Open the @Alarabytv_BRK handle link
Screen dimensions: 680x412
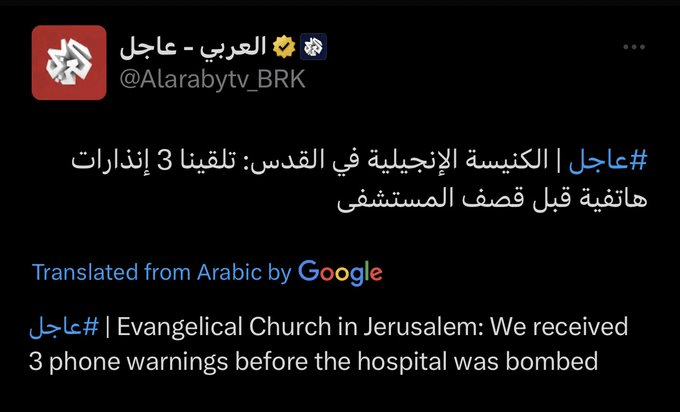click(x=212, y=80)
